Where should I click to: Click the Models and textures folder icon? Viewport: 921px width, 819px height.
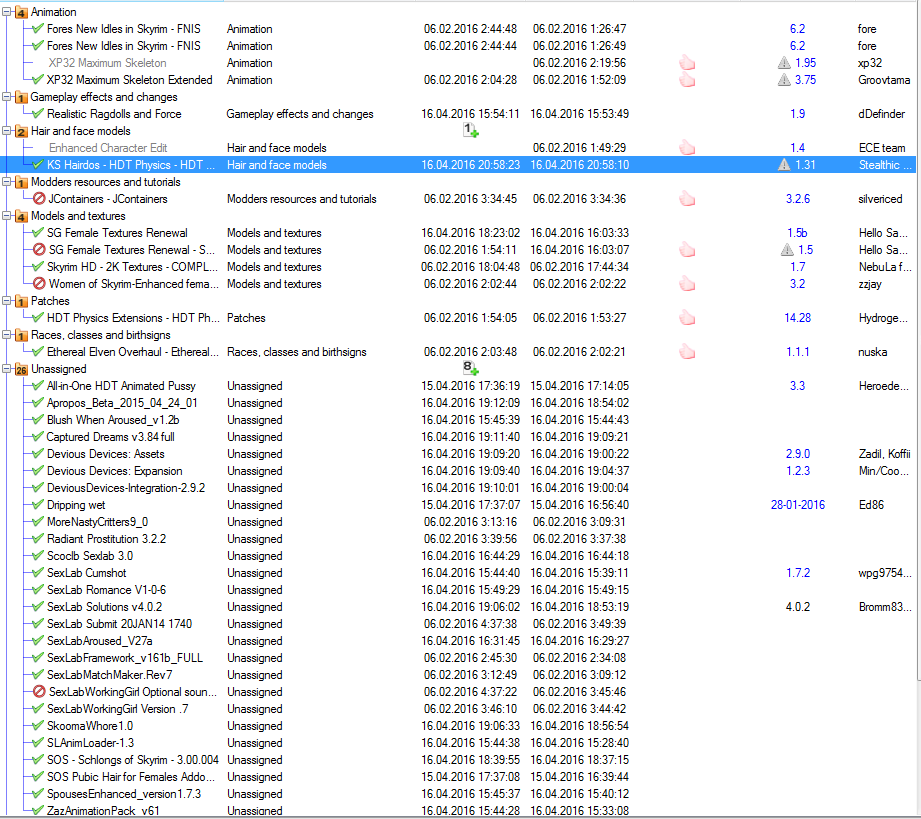point(21,217)
